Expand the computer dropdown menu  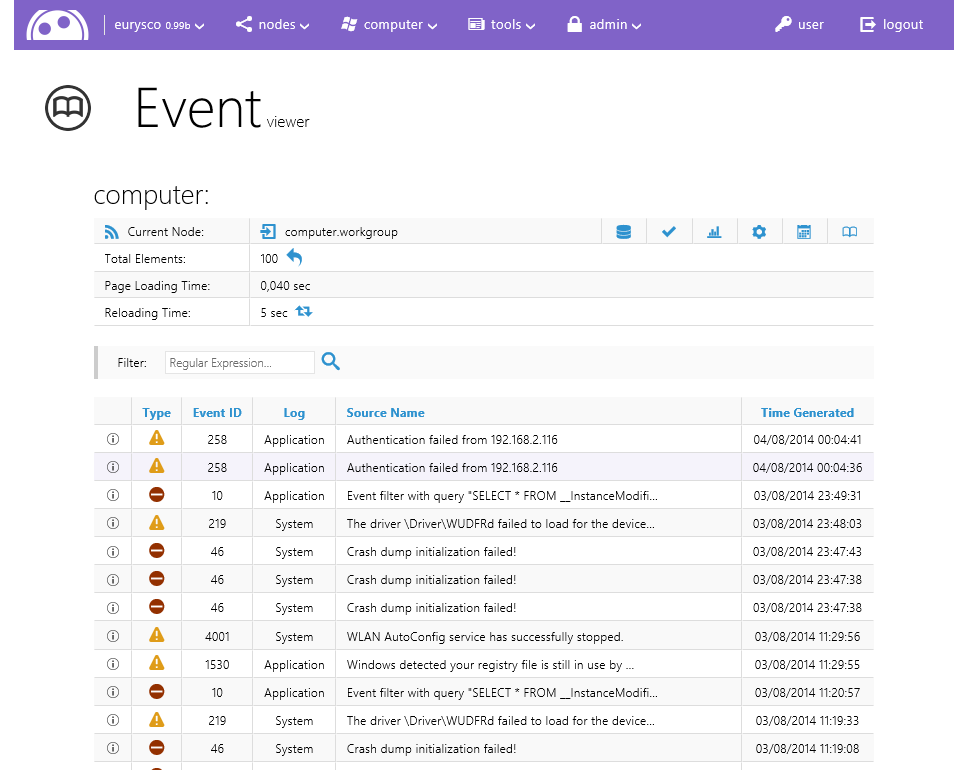(x=390, y=25)
